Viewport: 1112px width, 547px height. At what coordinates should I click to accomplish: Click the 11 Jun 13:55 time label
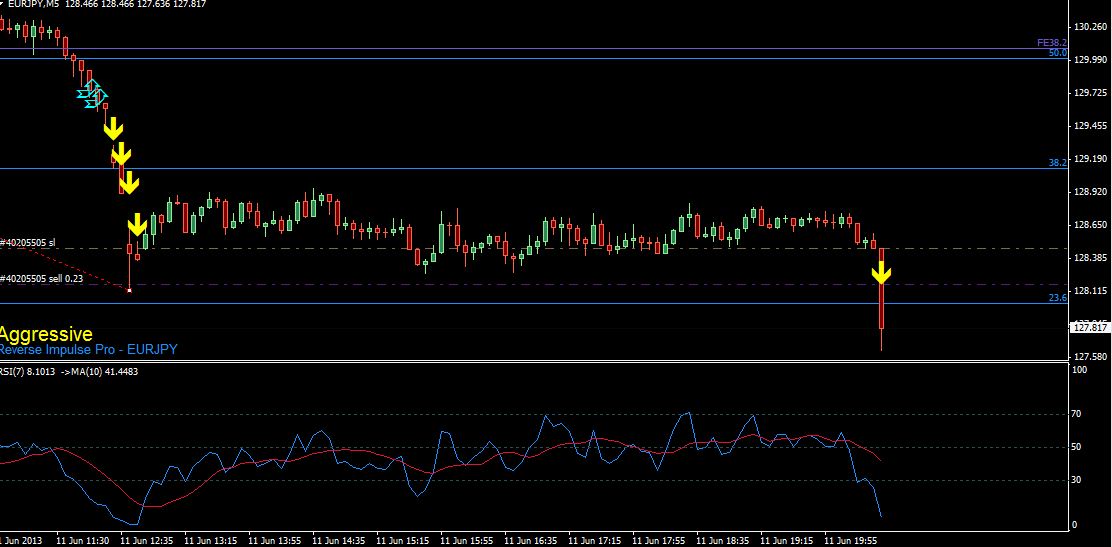click(x=274, y=541)
